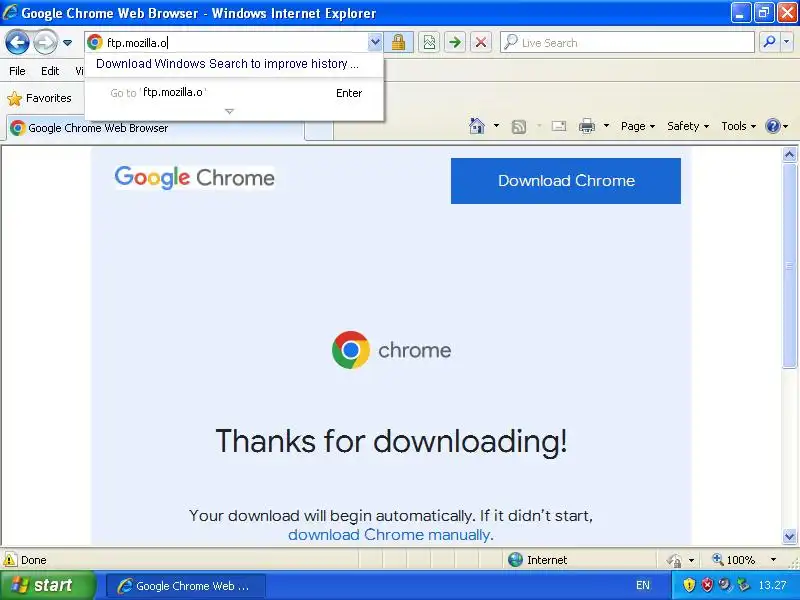Expand the zoom level dropdown arrow
The image size is (800, 600).
coord(773,560)
